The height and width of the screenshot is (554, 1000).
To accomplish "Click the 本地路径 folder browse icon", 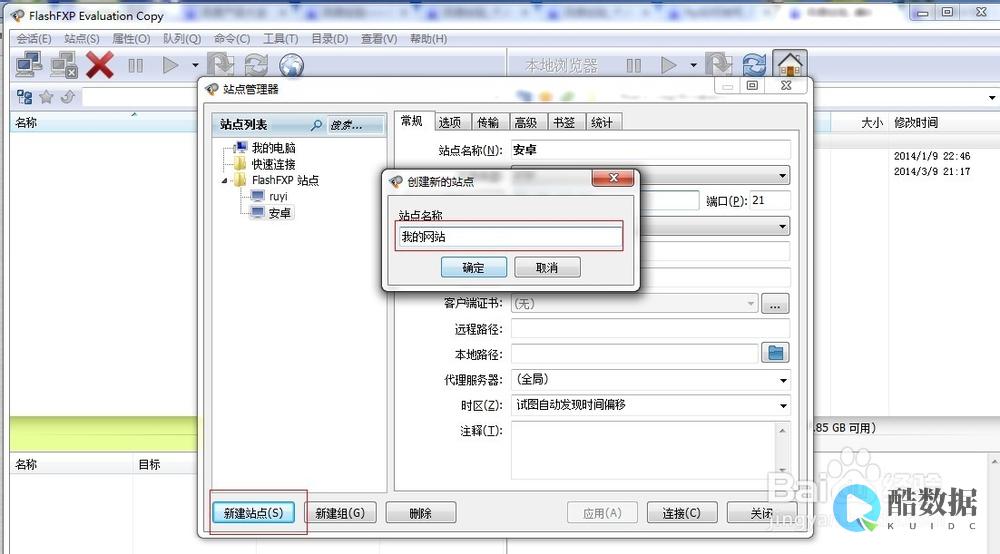I will 776,353.
